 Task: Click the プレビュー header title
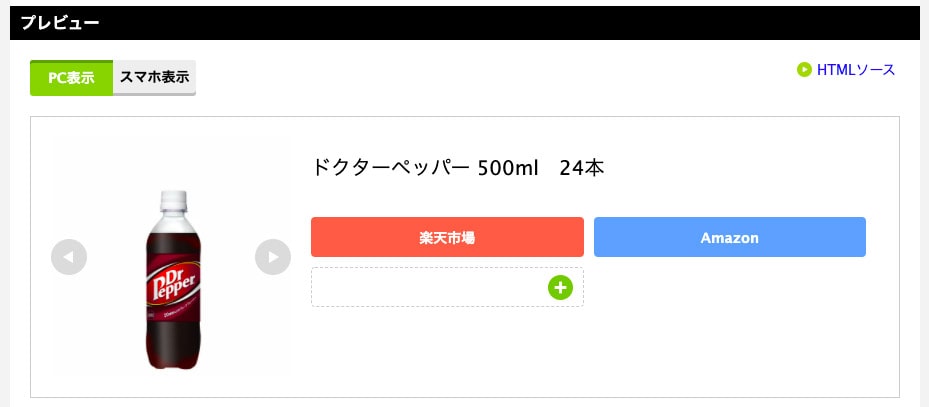coord(60,23)
